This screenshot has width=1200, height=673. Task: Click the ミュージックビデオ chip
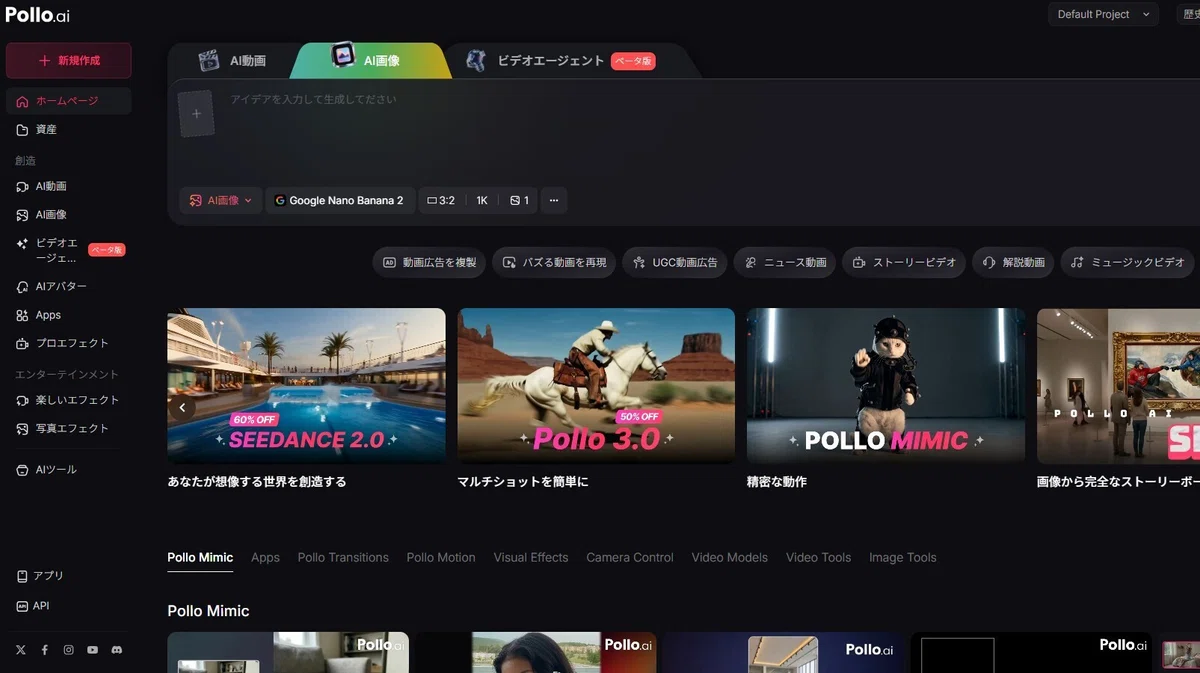tap(1127, 263)
